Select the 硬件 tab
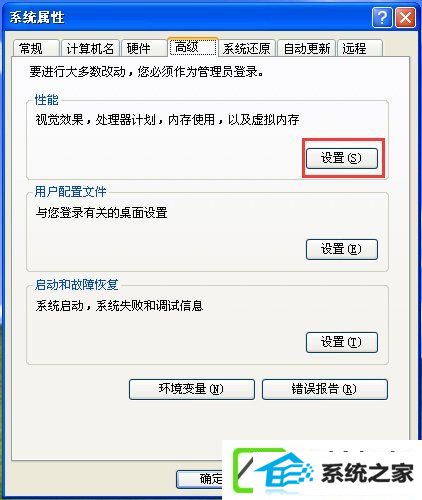Screen dimensions: 422x500 point(144,48)
